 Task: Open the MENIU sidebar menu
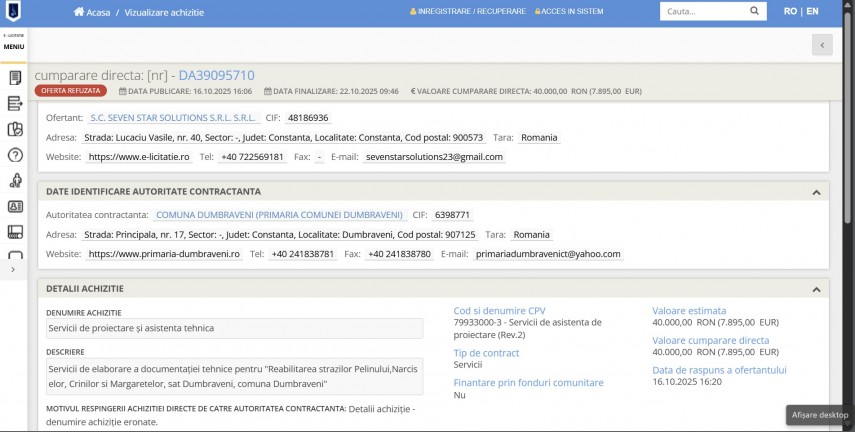tap(13, 42)
